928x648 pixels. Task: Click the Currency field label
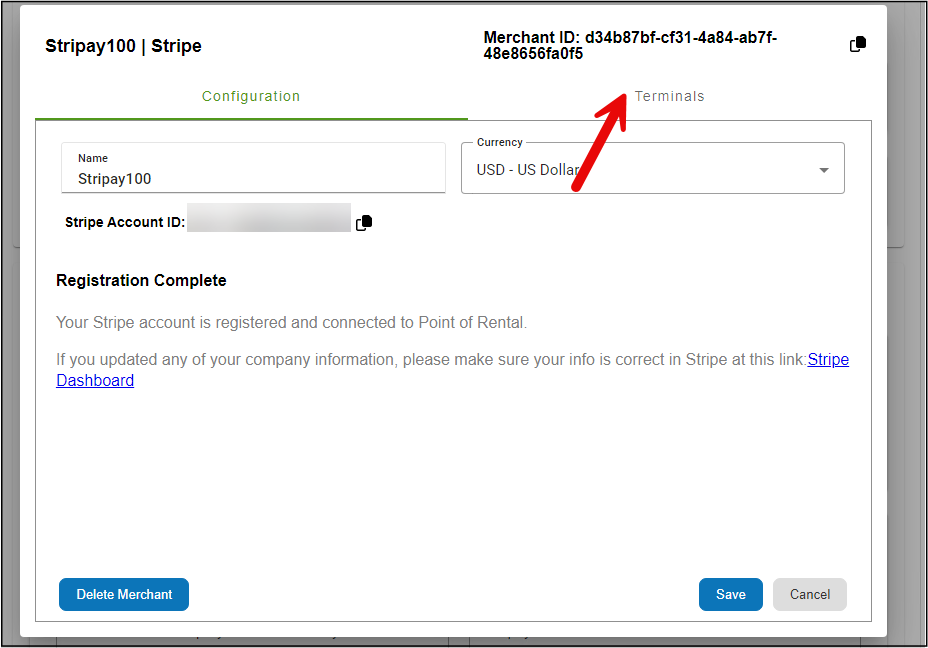(x=499, y=143)
